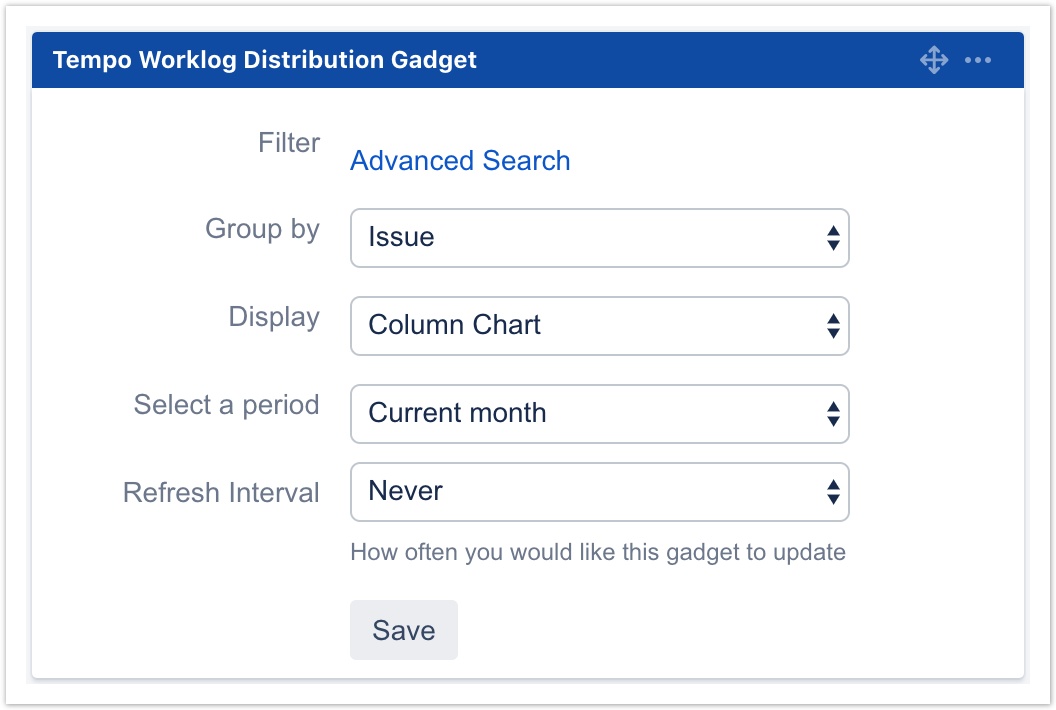Click the Tempo Worklog Distribution Gadget title
Image resolution: width=1056 pixels, height=710 pixels.
click(x=264, y=60)
